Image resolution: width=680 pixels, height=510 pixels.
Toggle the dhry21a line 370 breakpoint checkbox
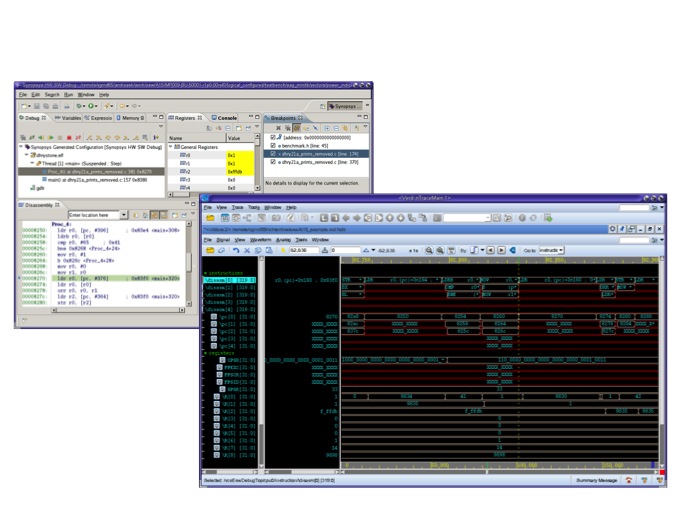(273, 162)
